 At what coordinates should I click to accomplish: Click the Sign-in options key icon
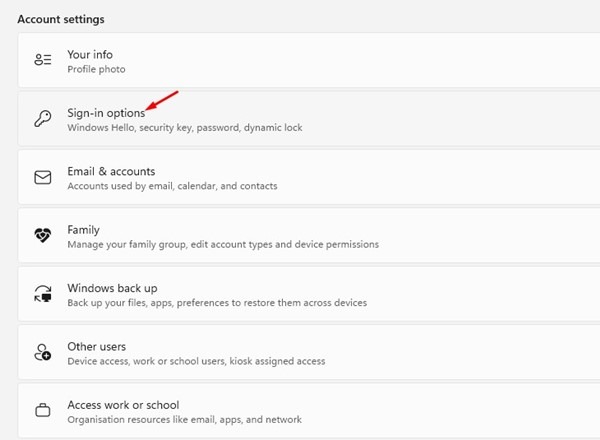pyautogui.click(x=43, y=119)
